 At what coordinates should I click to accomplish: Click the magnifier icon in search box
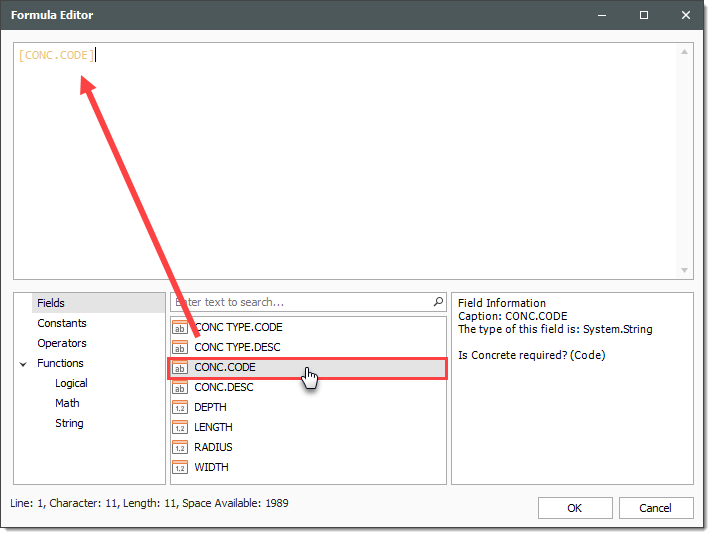(438, 302)
